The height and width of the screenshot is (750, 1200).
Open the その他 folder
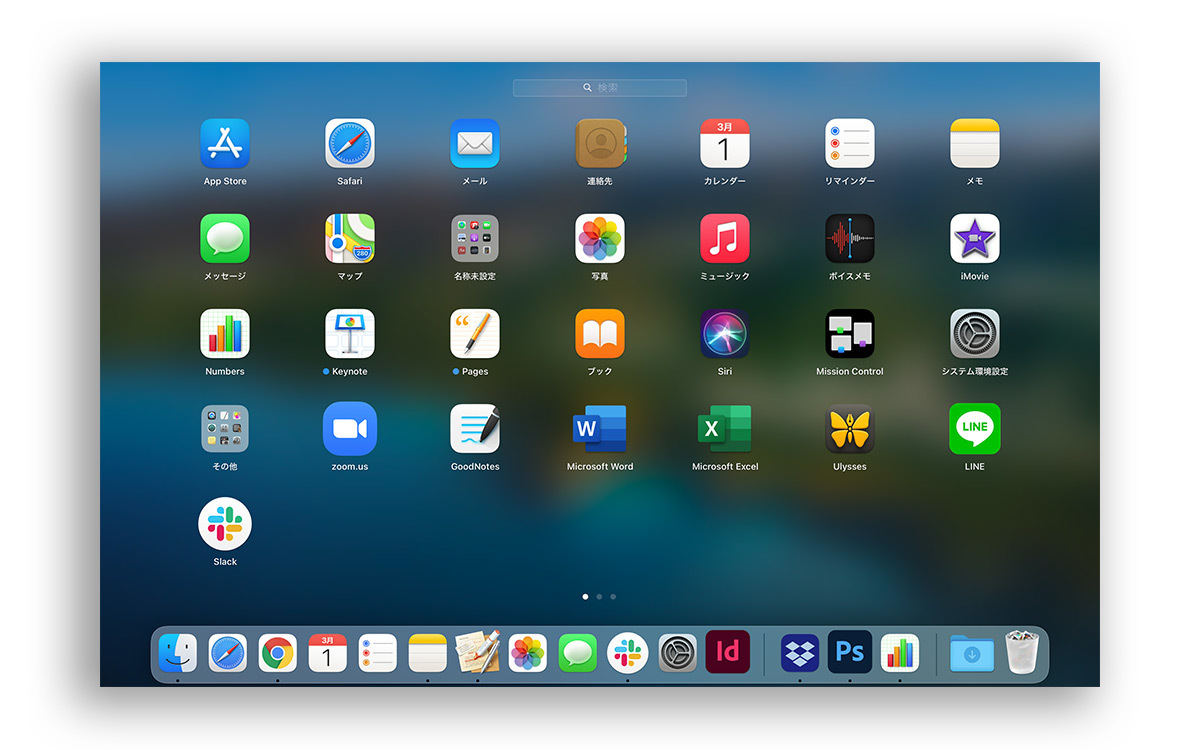point(225,429)
